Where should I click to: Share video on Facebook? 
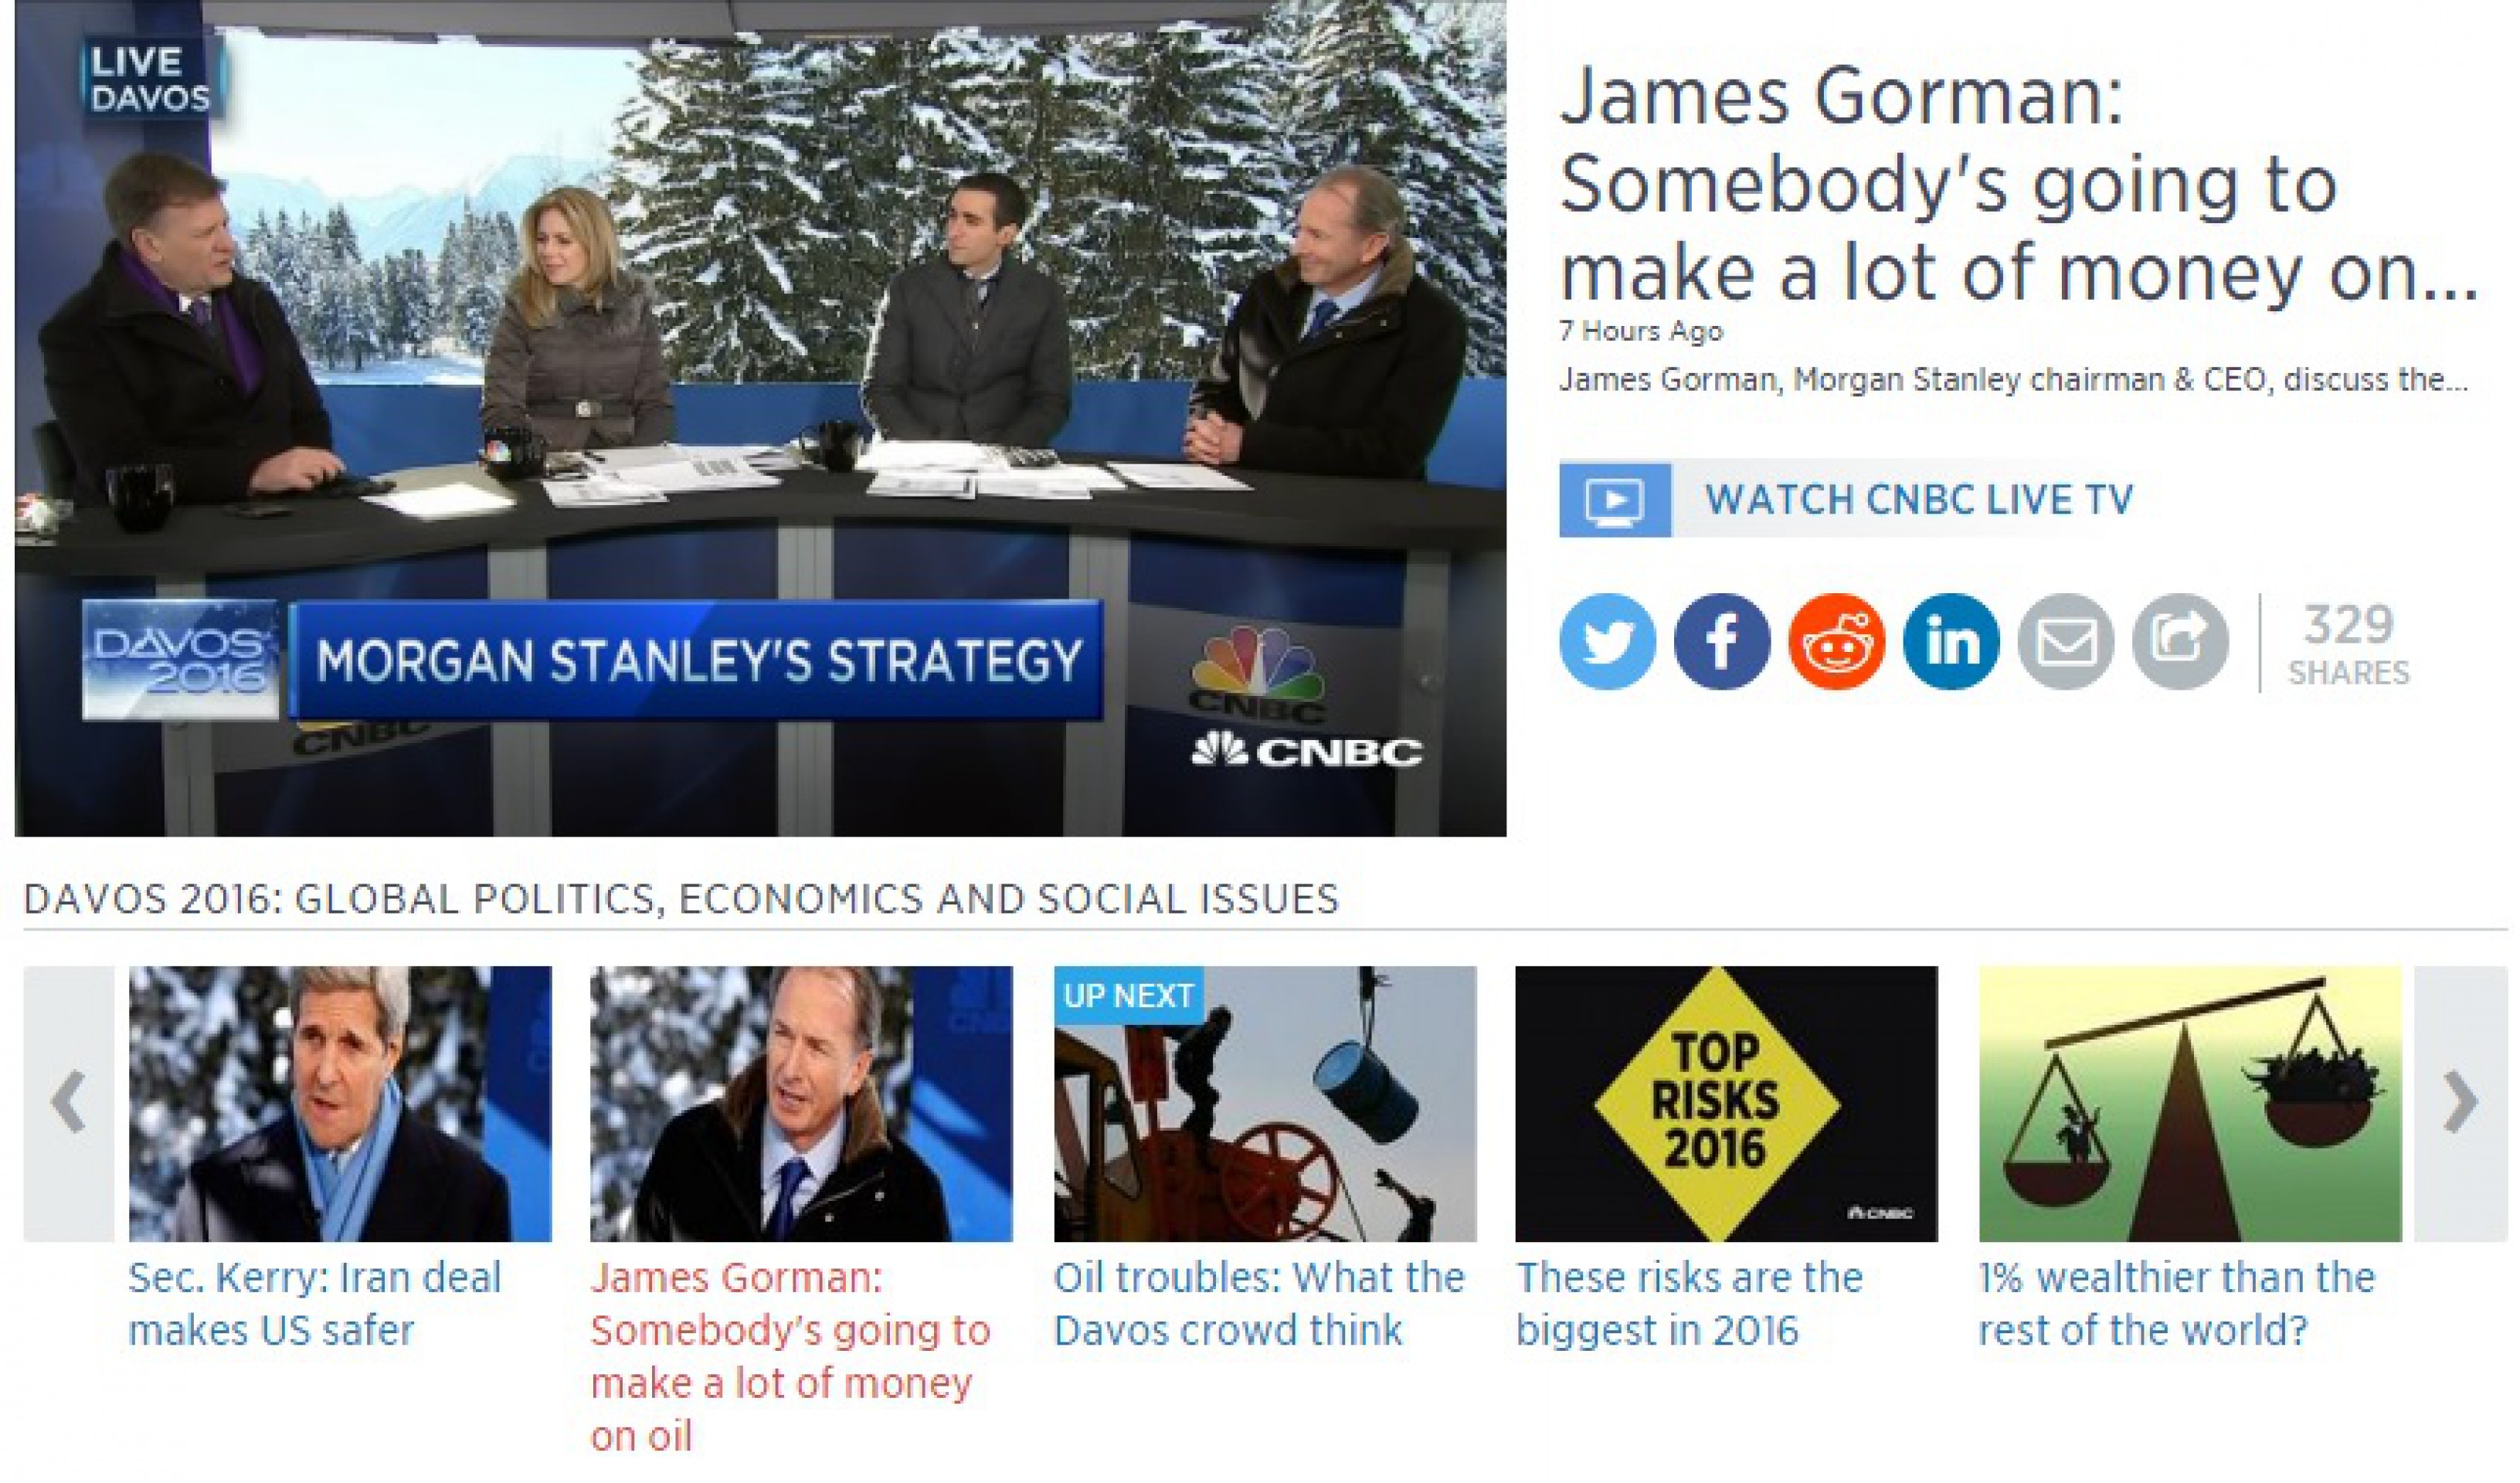point(1721,641)
